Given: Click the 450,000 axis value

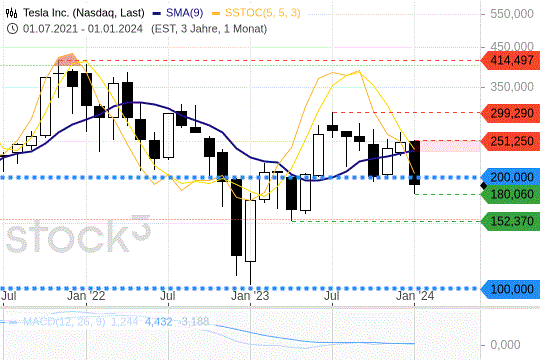Looking at the screenshot, I should 512,47.
